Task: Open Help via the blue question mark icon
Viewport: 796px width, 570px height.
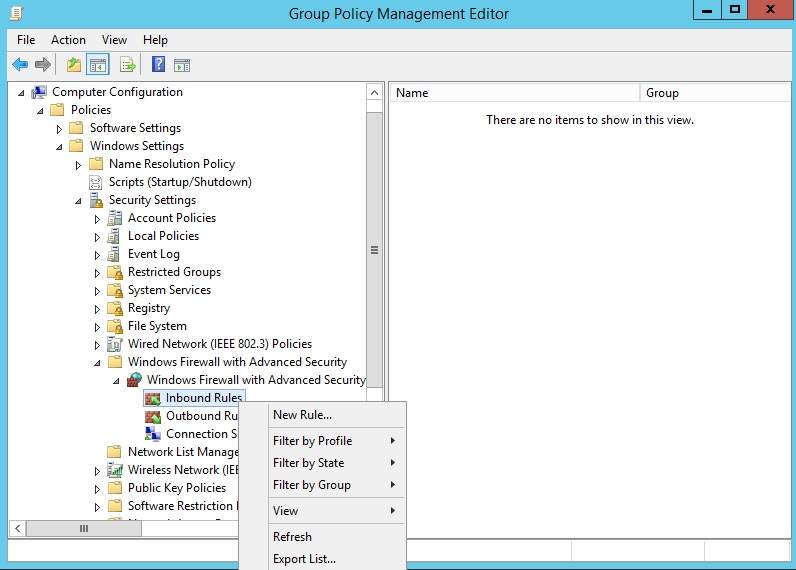Action: coord(158,65)
